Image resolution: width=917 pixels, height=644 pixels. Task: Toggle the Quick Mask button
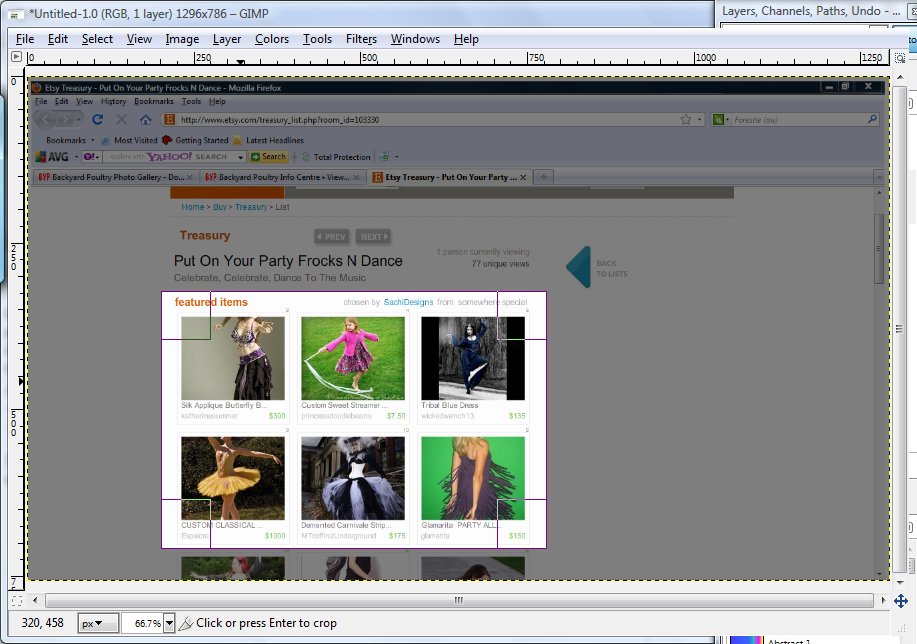(x=16, y=600)
